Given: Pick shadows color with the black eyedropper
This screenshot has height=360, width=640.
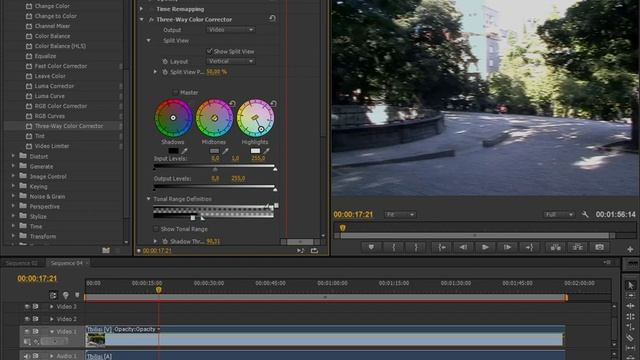Looking at the screenshot, I should pyautogui.click(x=184, y=151).
